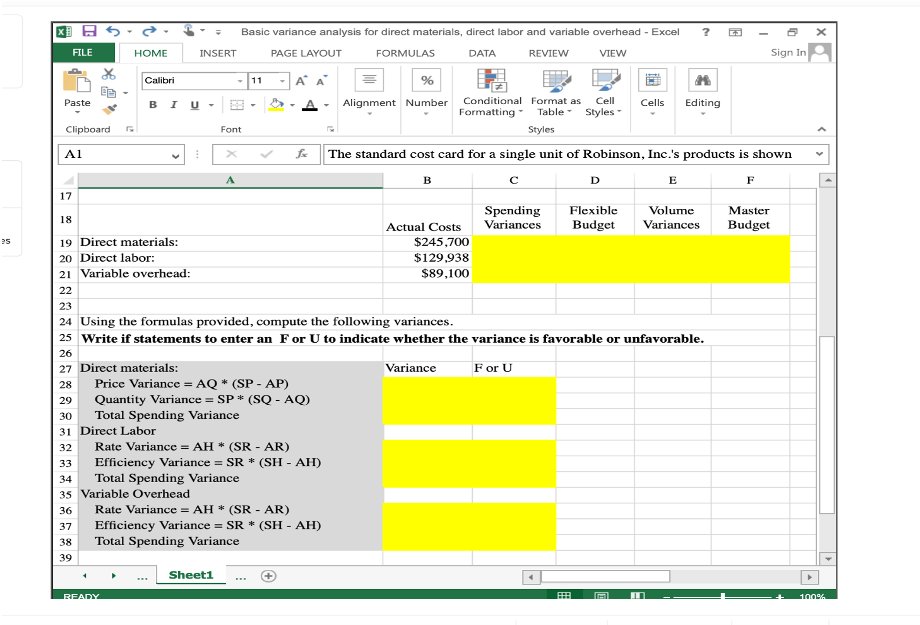Switch to the FORMULAS ribbon tab
920x625 pixels.
tap(403, 53)
